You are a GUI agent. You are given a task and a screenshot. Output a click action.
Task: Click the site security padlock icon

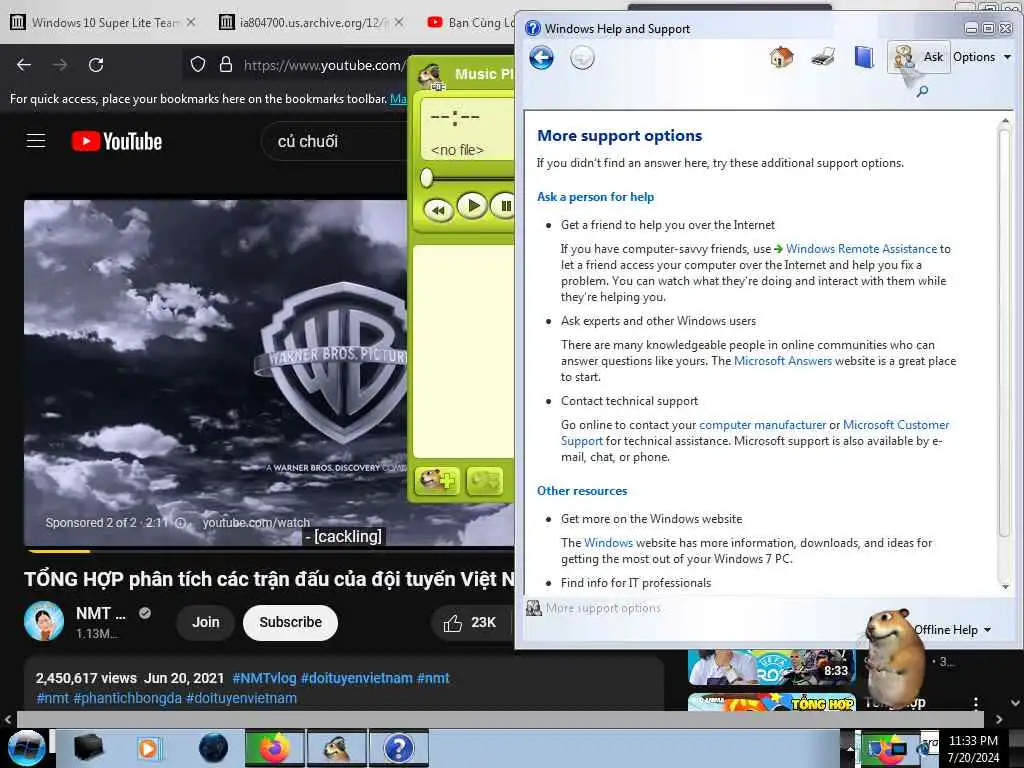tap(226, 65)
